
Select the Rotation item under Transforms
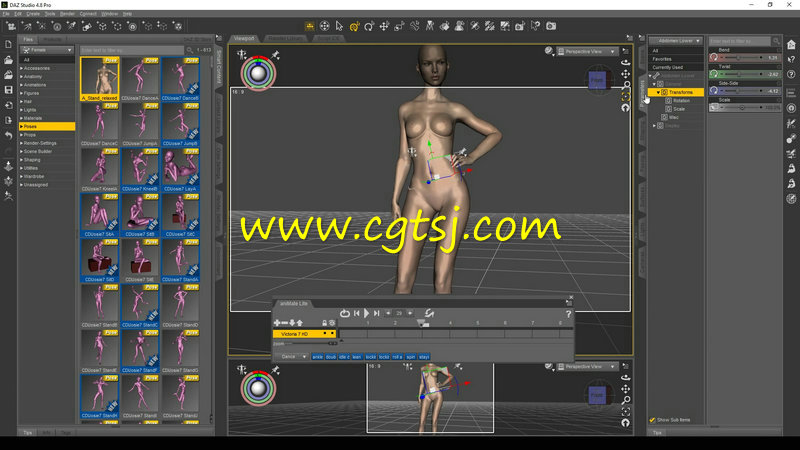tap(681, 101)
